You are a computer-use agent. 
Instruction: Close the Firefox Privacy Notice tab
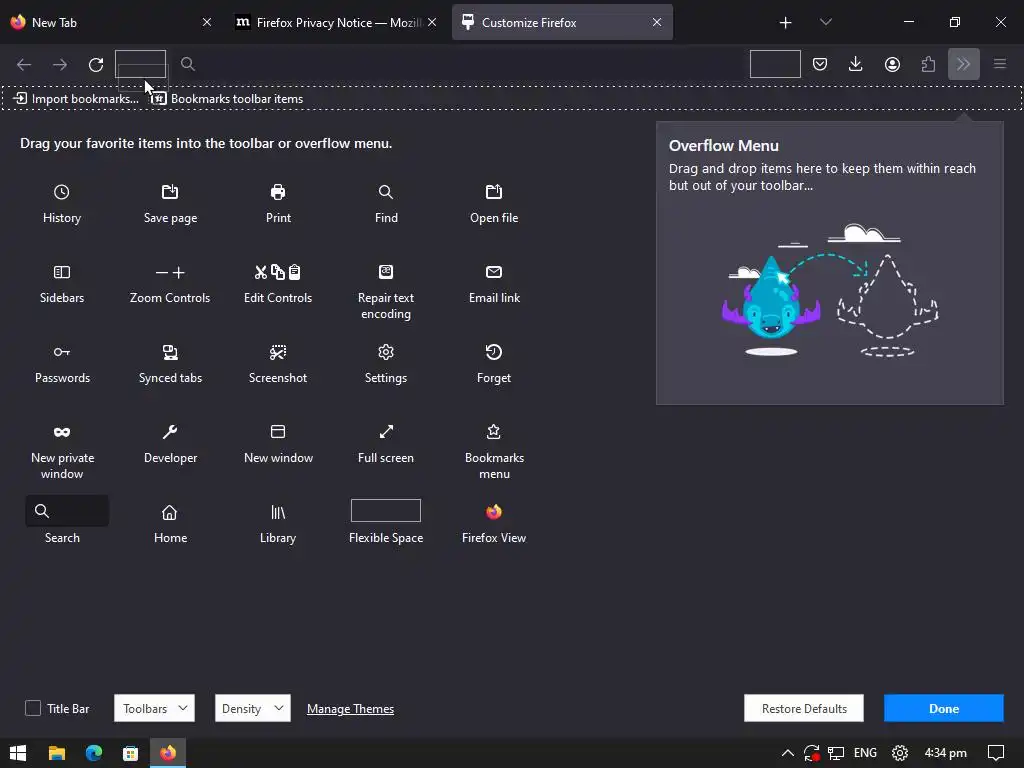click(432, 22)
